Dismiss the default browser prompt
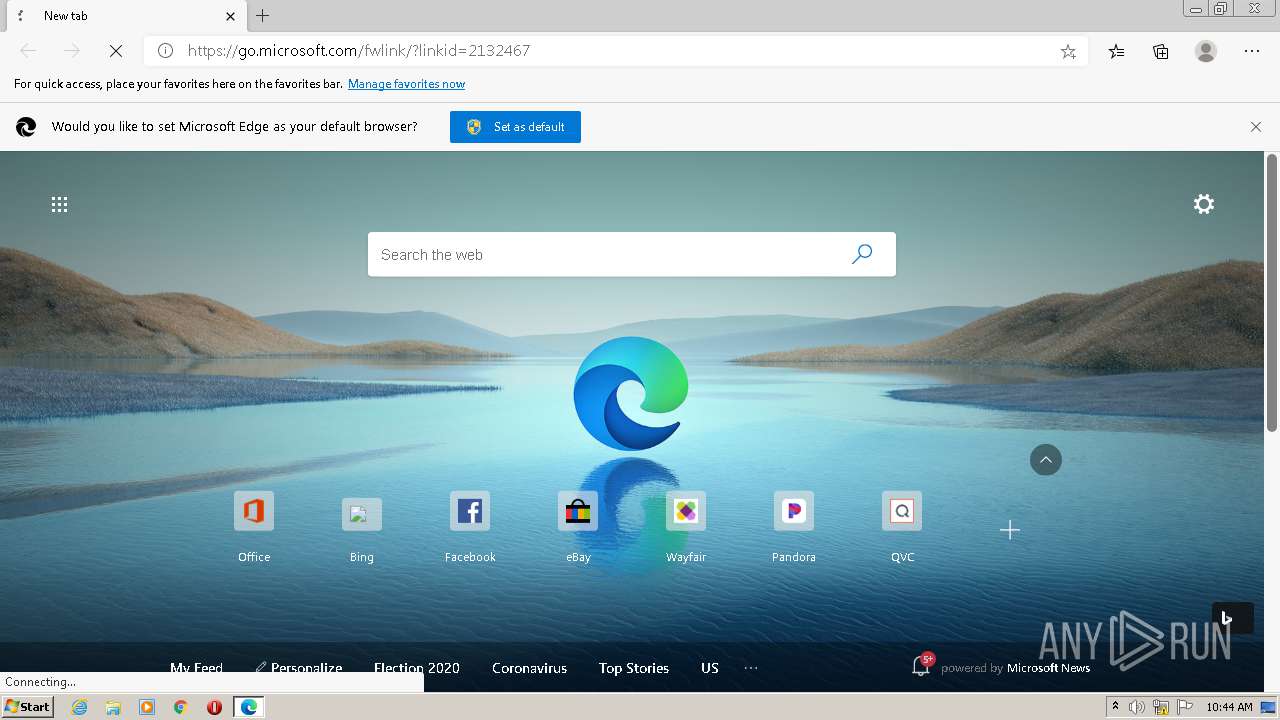 tap(1256, 127)
